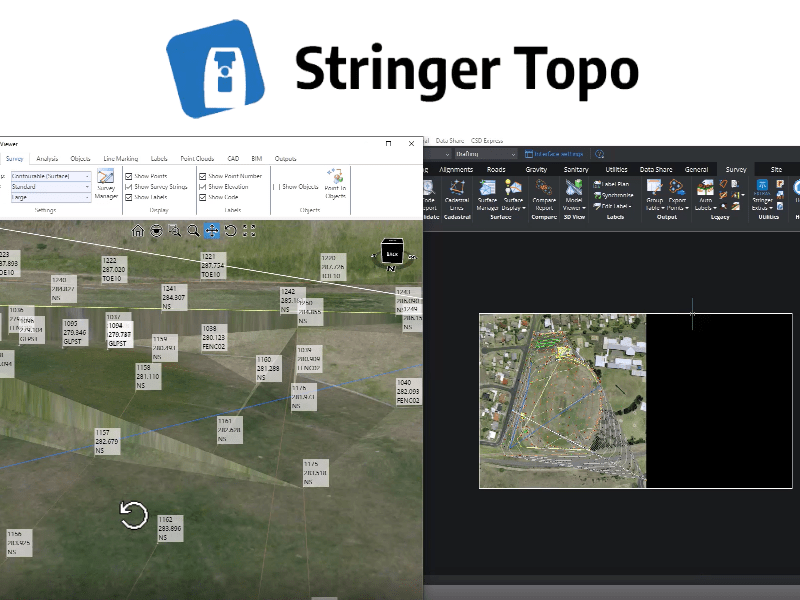Select the magnifier zoom tool in viewer
Viewport: 800px width, 600px height.
tap(193, 231)
